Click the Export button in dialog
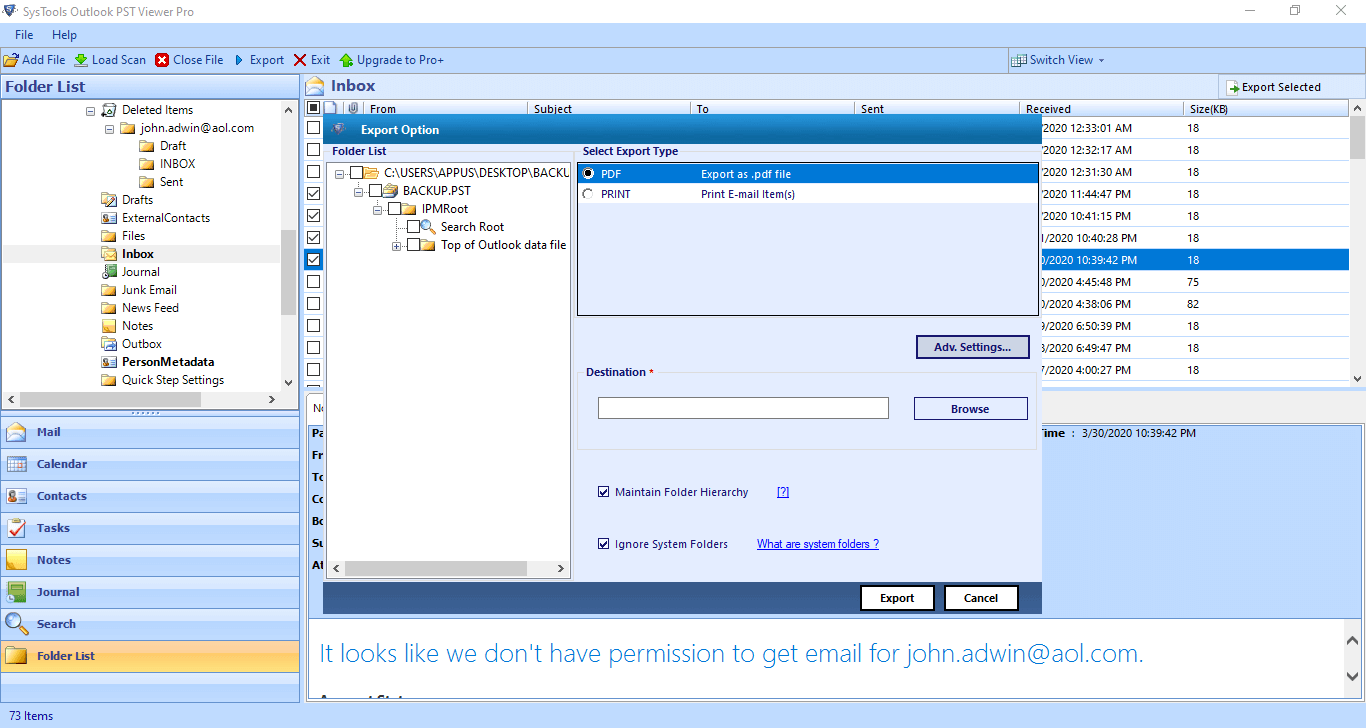Viewport: 1366px width, 728px height. point(897,598)
